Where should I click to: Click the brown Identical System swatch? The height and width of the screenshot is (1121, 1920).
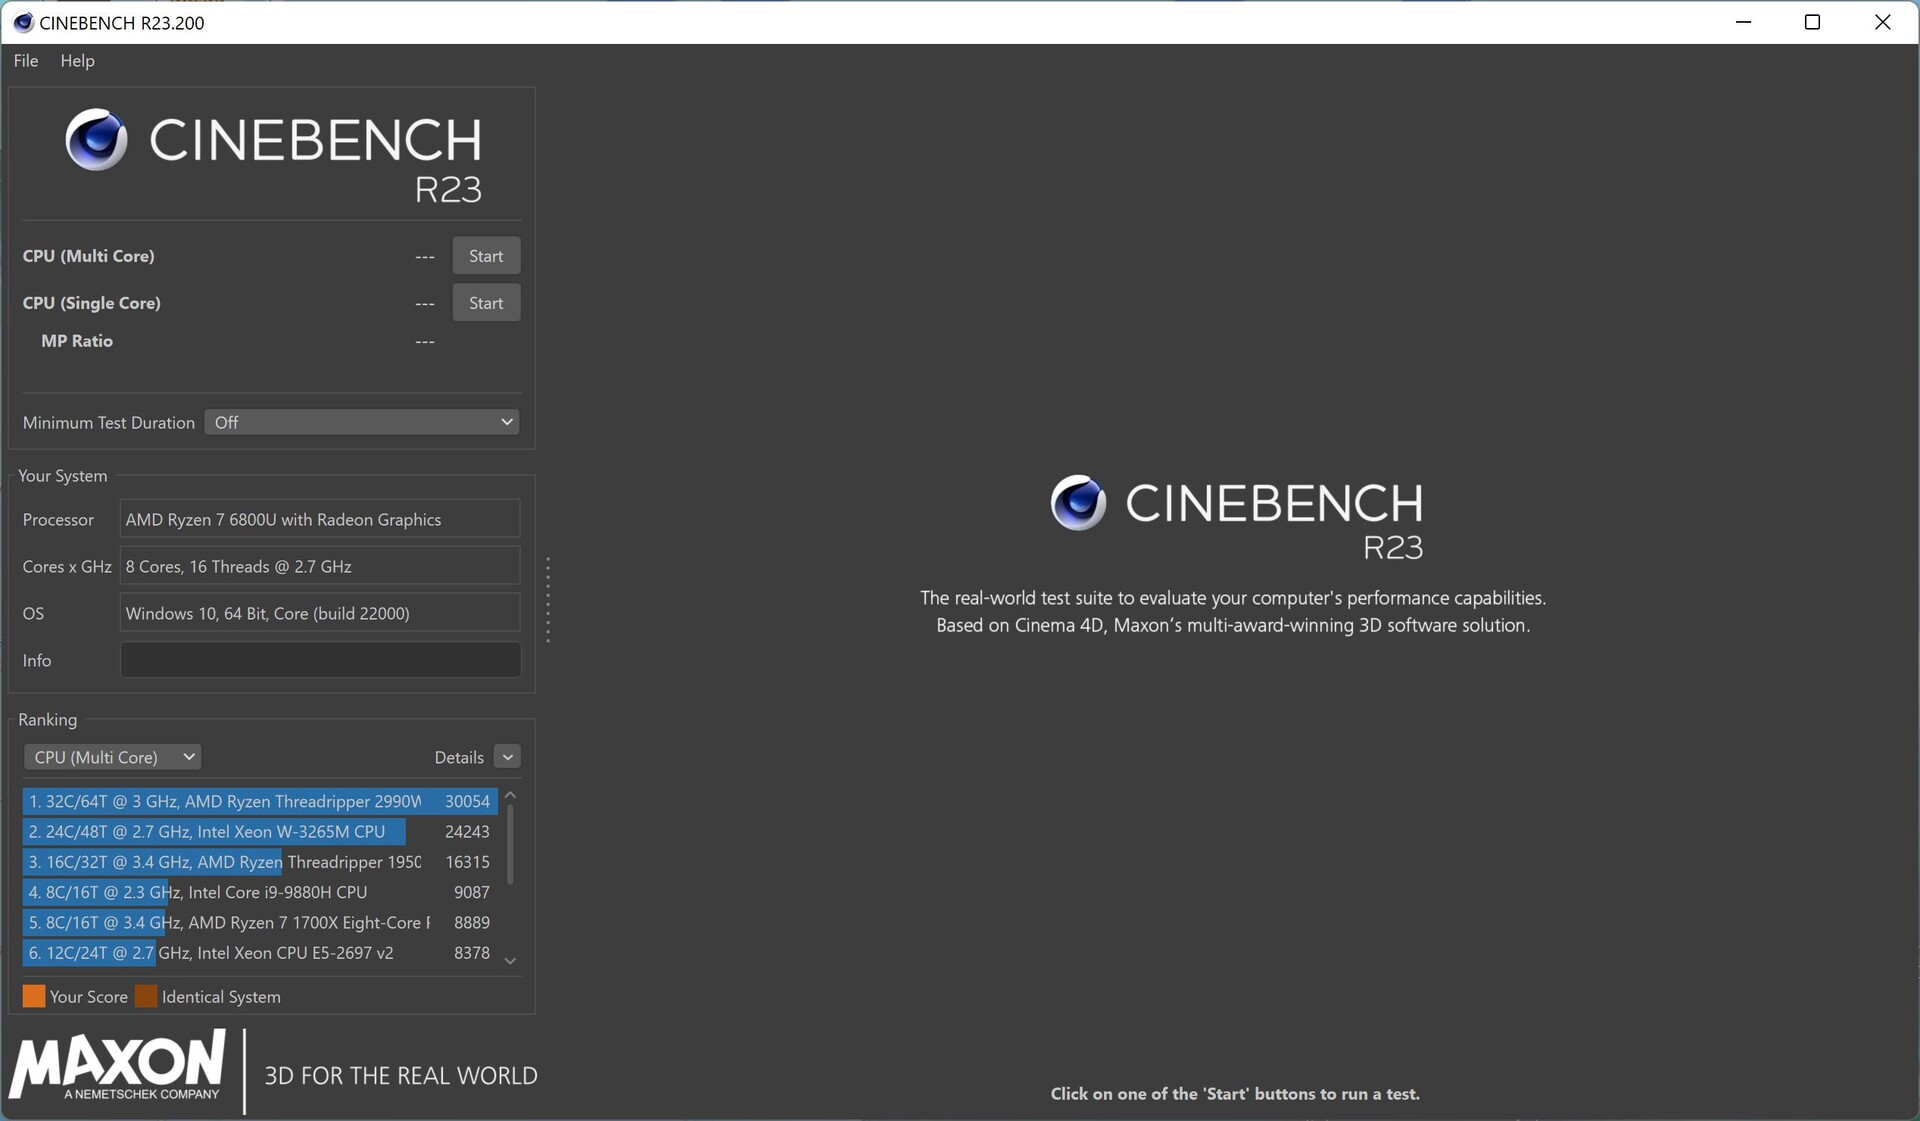pyautogui.click(x=146, y=996)
